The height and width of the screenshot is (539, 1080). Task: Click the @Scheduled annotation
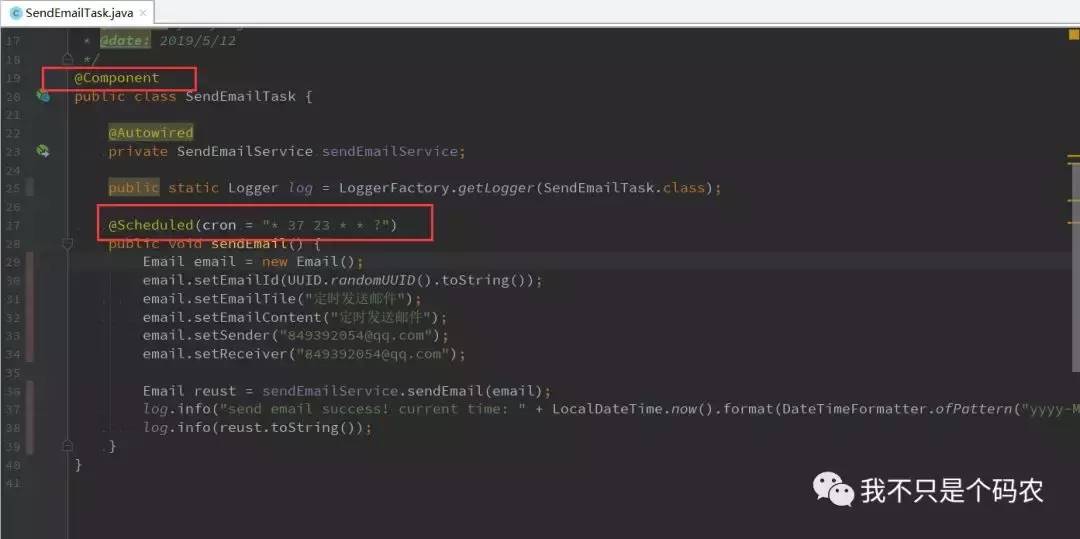(x=151, y=225)
